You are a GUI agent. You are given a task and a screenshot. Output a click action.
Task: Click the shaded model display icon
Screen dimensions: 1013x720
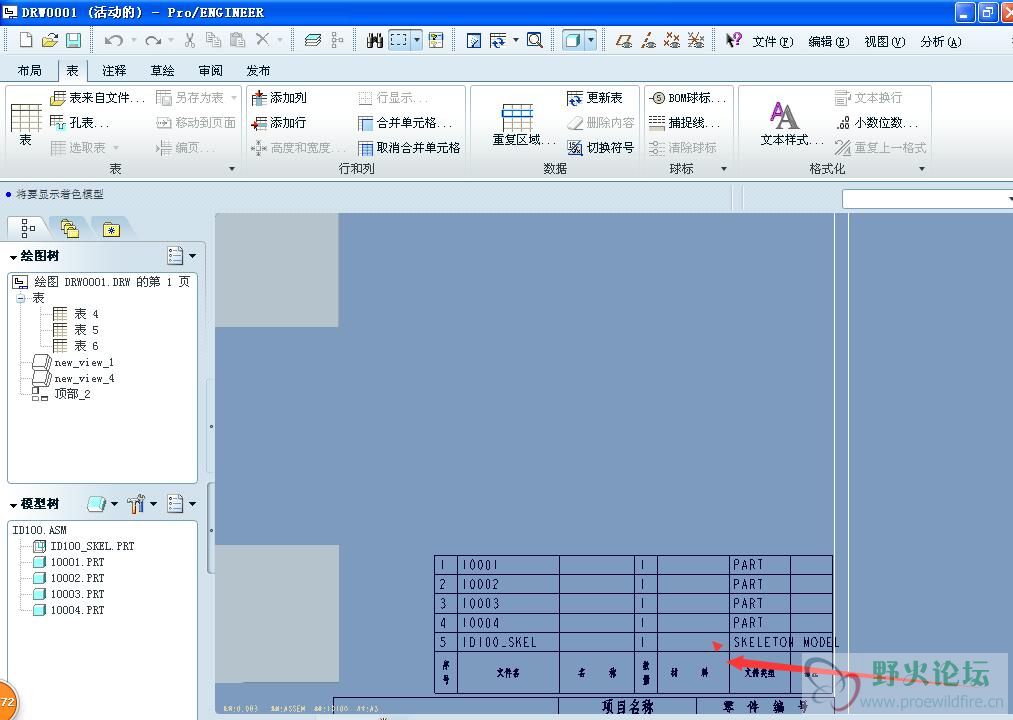point(572,41)
